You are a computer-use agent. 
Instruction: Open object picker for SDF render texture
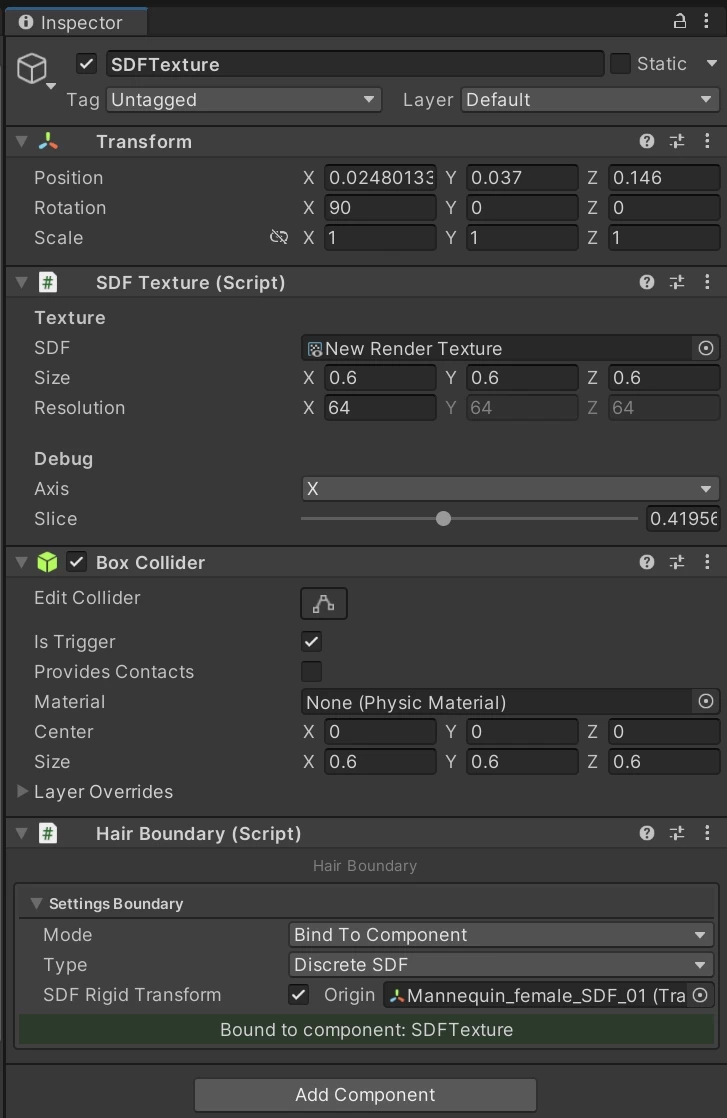coord(706,348)
